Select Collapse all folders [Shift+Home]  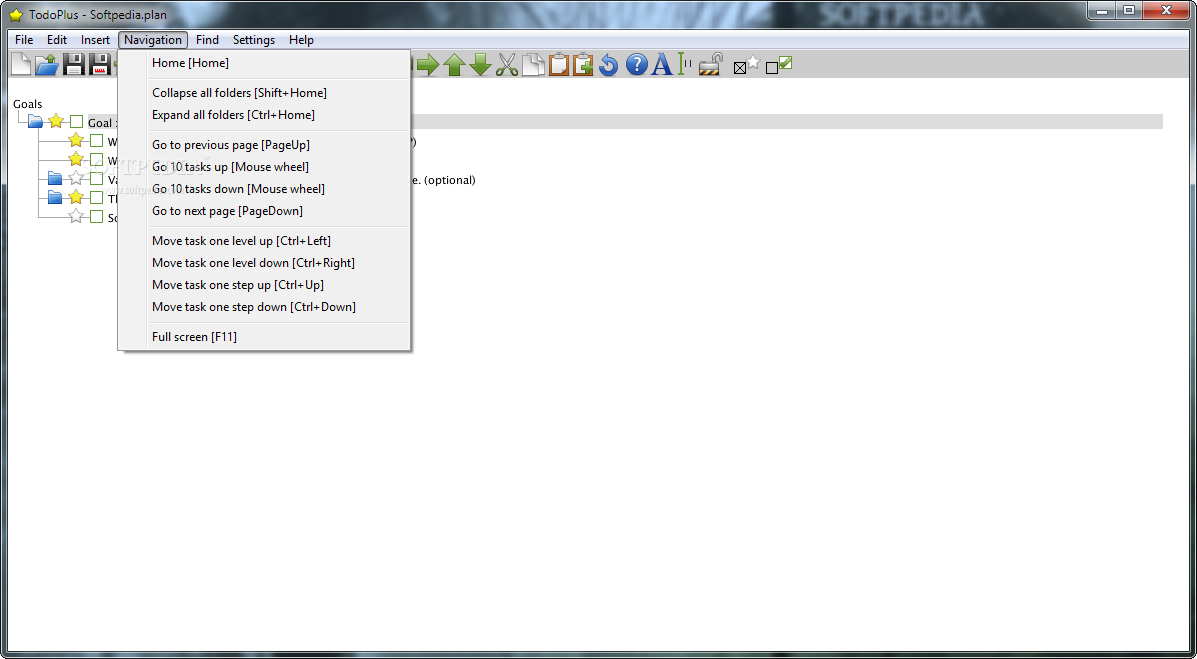tap(264, 92)
